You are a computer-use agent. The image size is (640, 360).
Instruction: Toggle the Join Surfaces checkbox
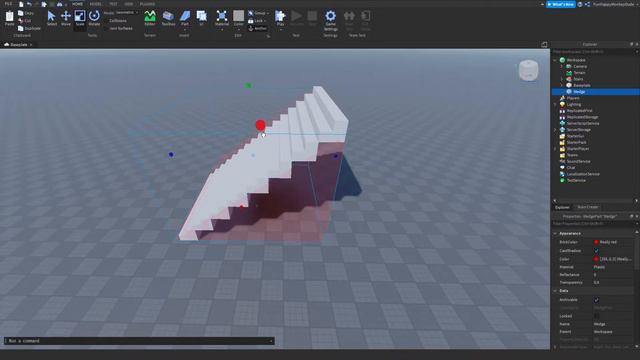pyautogui.click(x=107, y=29)
